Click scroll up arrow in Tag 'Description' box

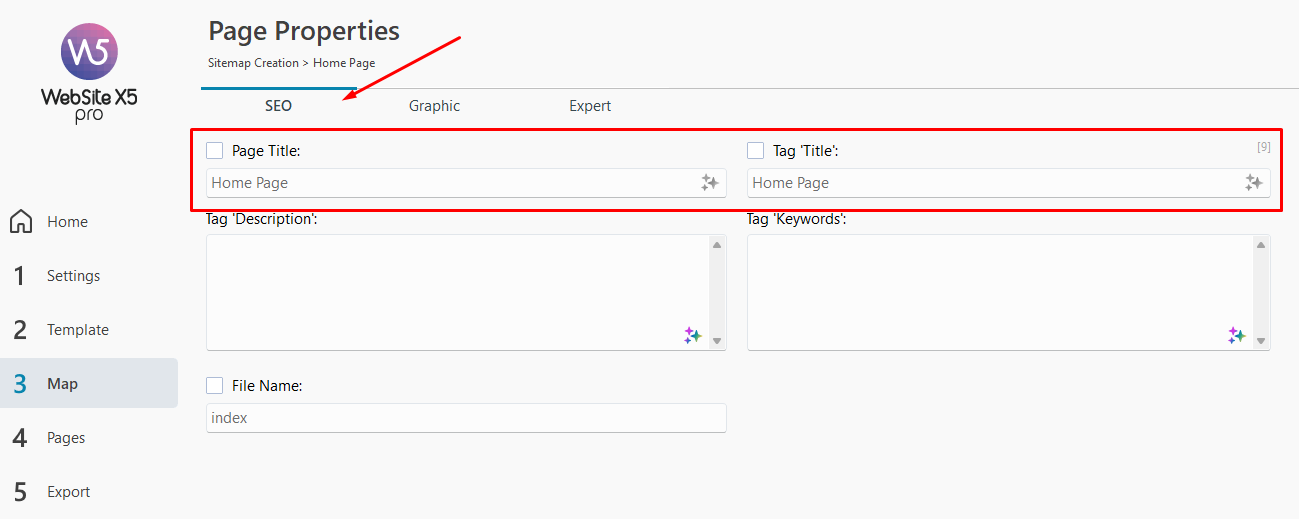717,245
